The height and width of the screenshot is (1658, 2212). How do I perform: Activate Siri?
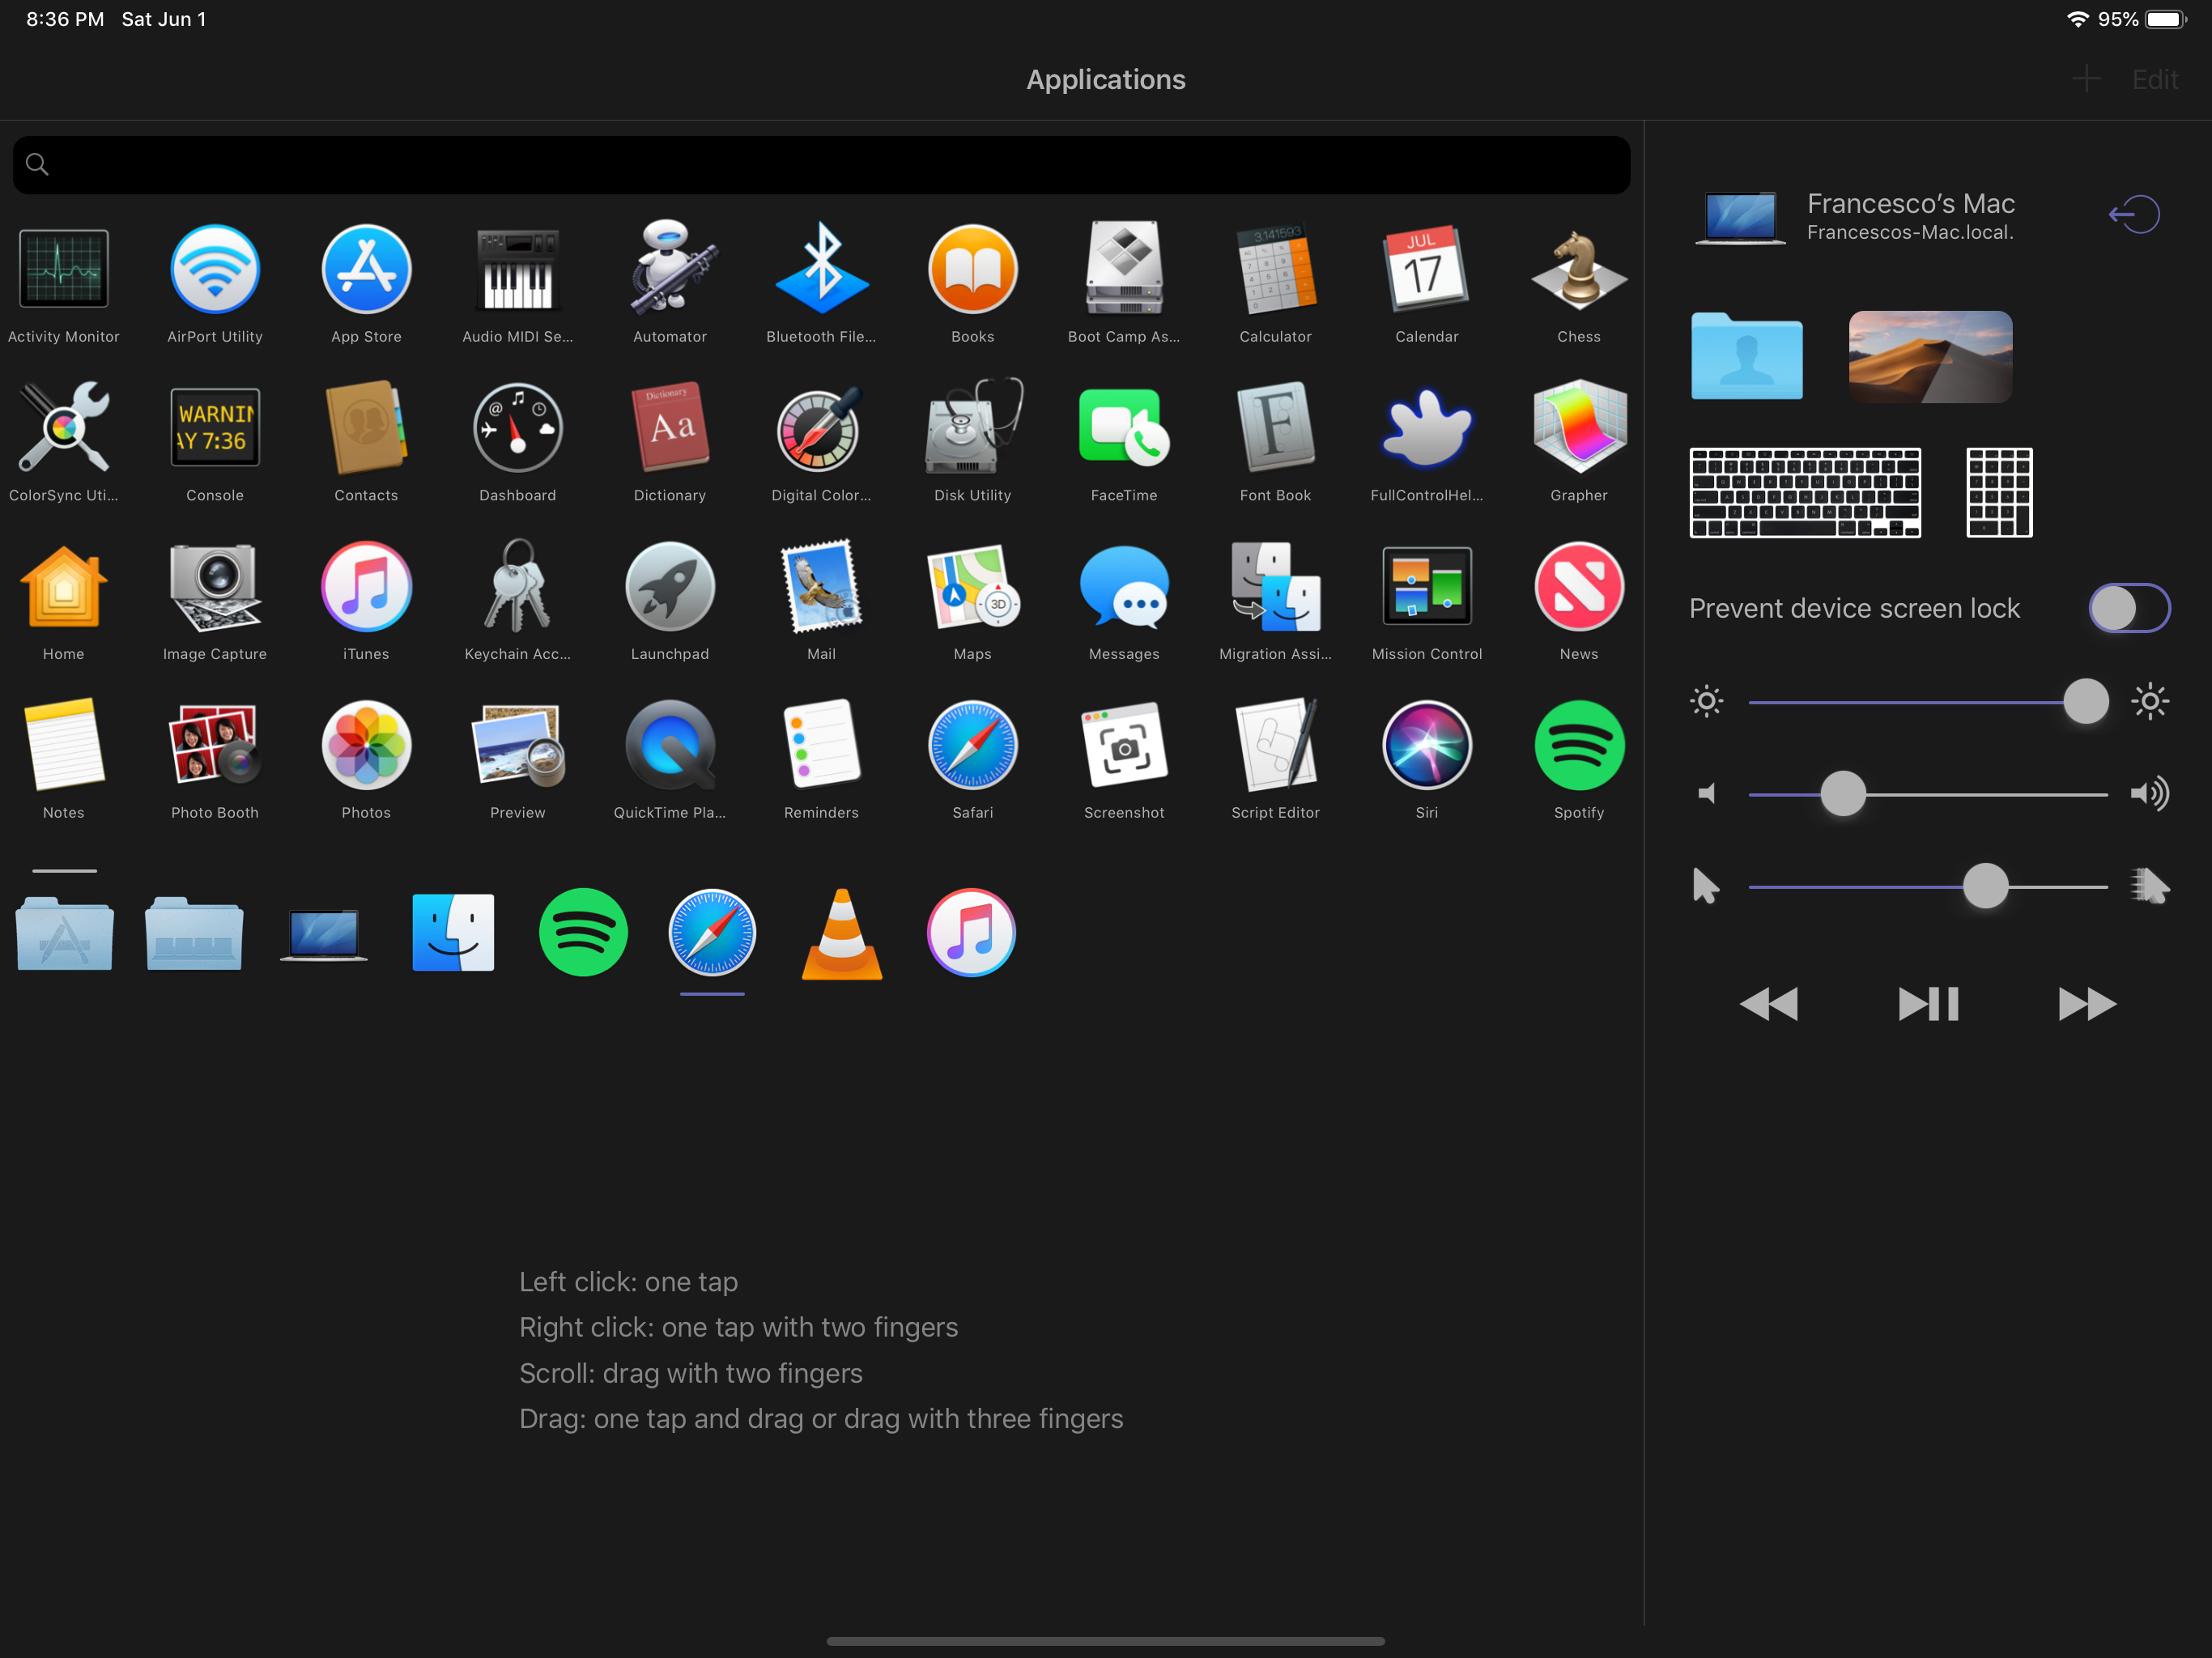[x=1427, y=745]
